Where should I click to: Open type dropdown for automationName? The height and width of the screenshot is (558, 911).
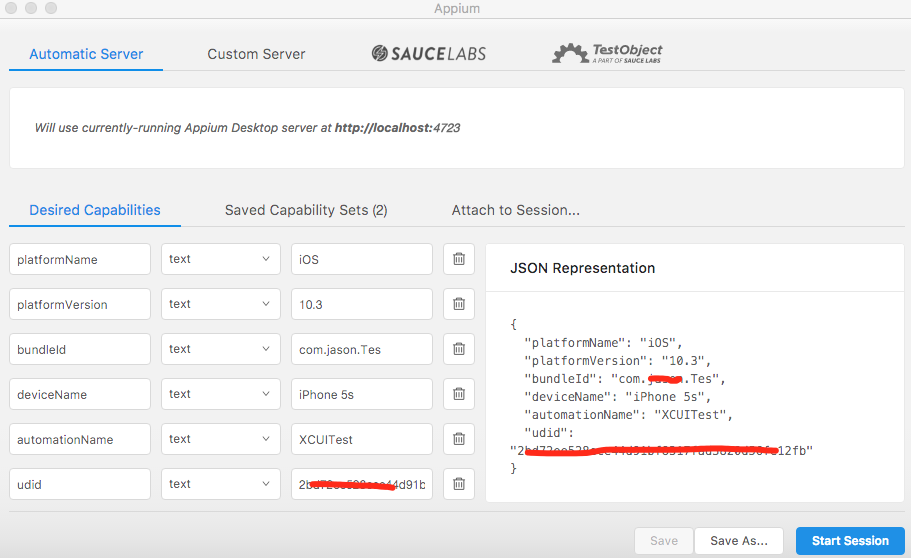click(221, 439)
